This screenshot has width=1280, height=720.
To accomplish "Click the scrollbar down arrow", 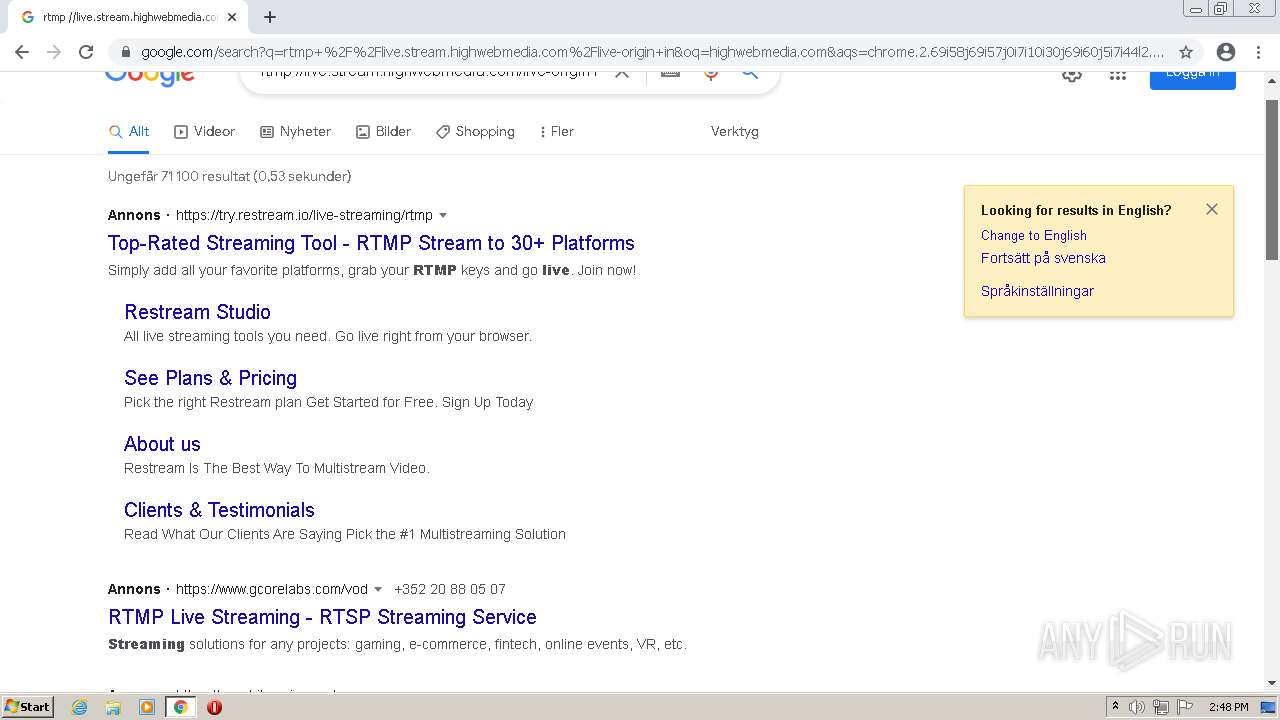I will tap(1272, 683).
